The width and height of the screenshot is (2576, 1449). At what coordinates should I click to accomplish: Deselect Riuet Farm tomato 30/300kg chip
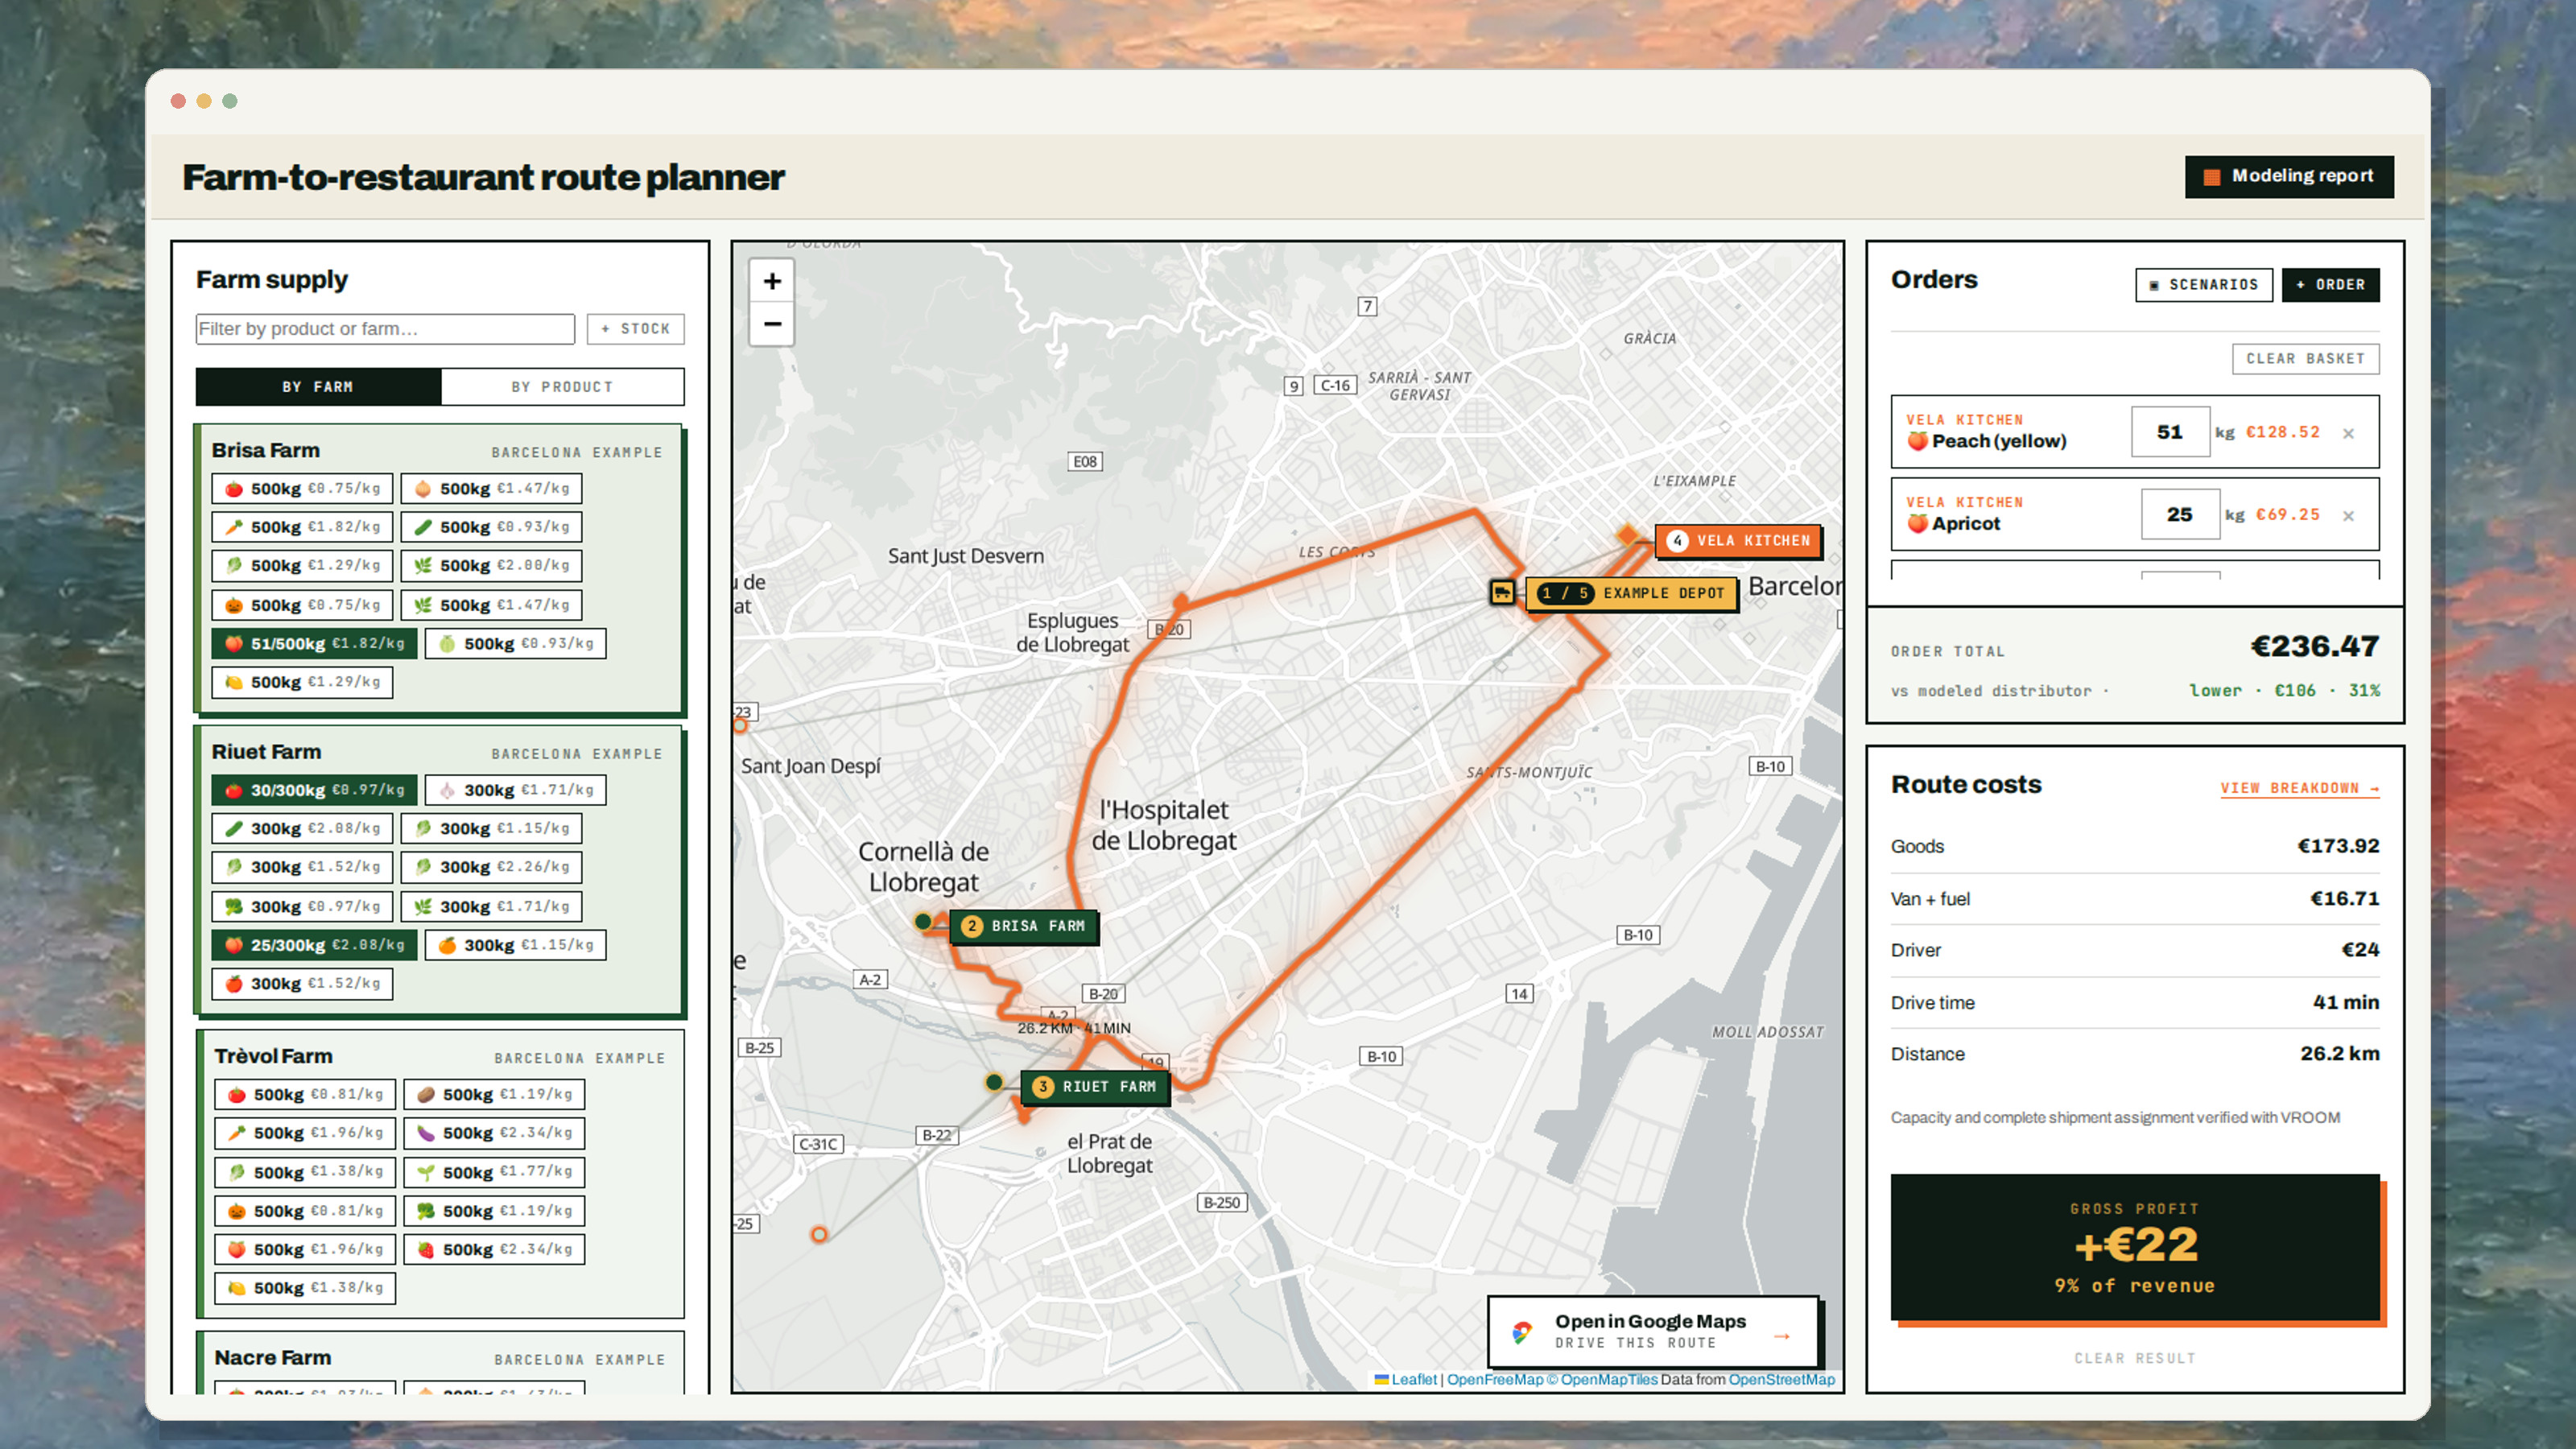[x=314, y=790]
